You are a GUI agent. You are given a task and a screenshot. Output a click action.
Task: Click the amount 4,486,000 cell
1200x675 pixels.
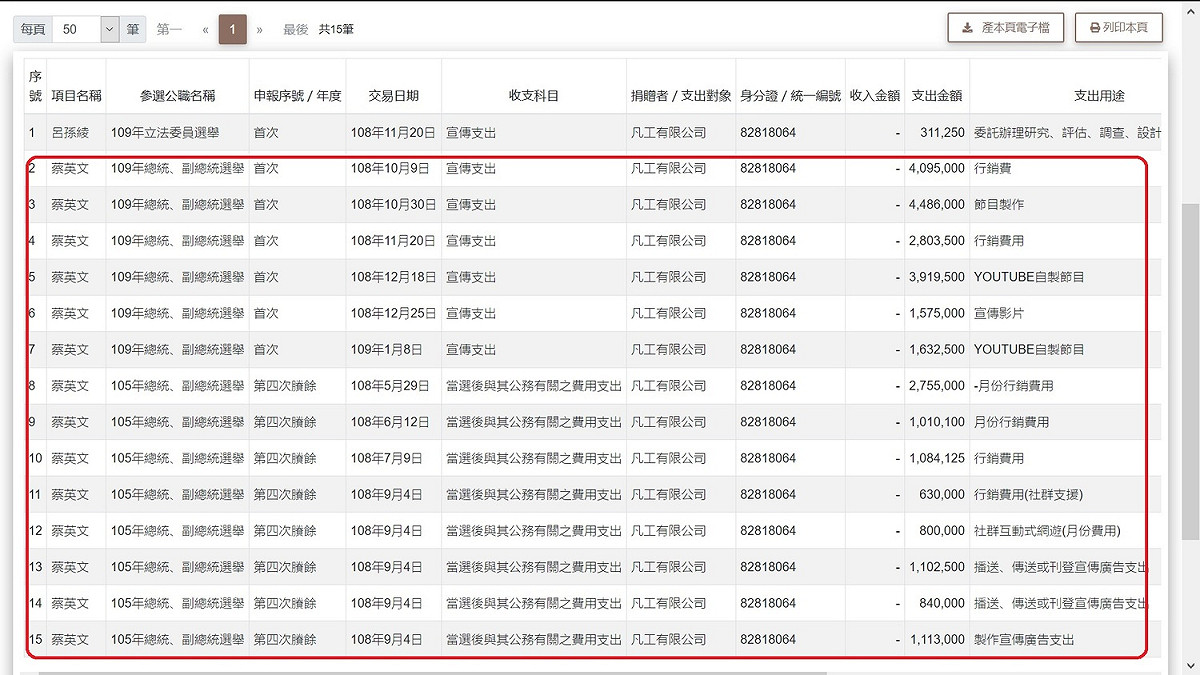coord(937,204)
